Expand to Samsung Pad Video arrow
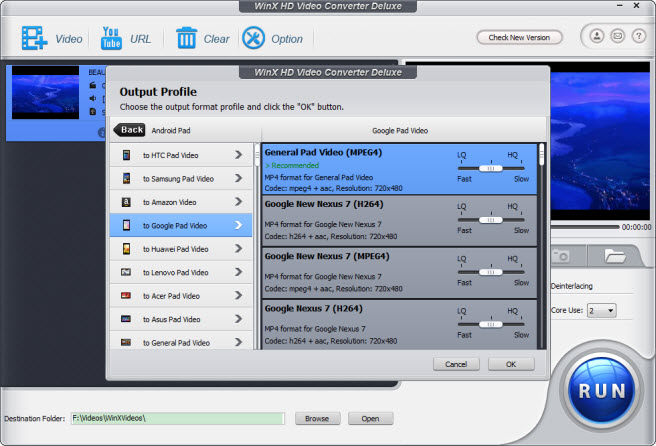This screenshot has width=656, height=446. click(x=238, y=178)
